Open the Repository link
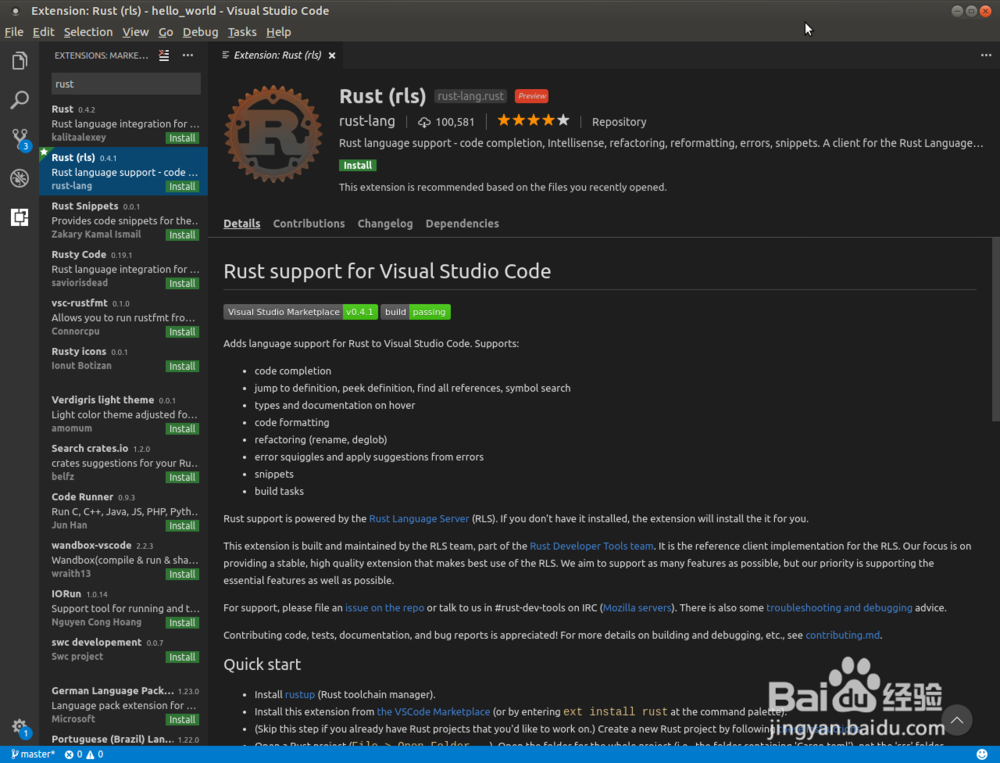 (x=619, y=122)
